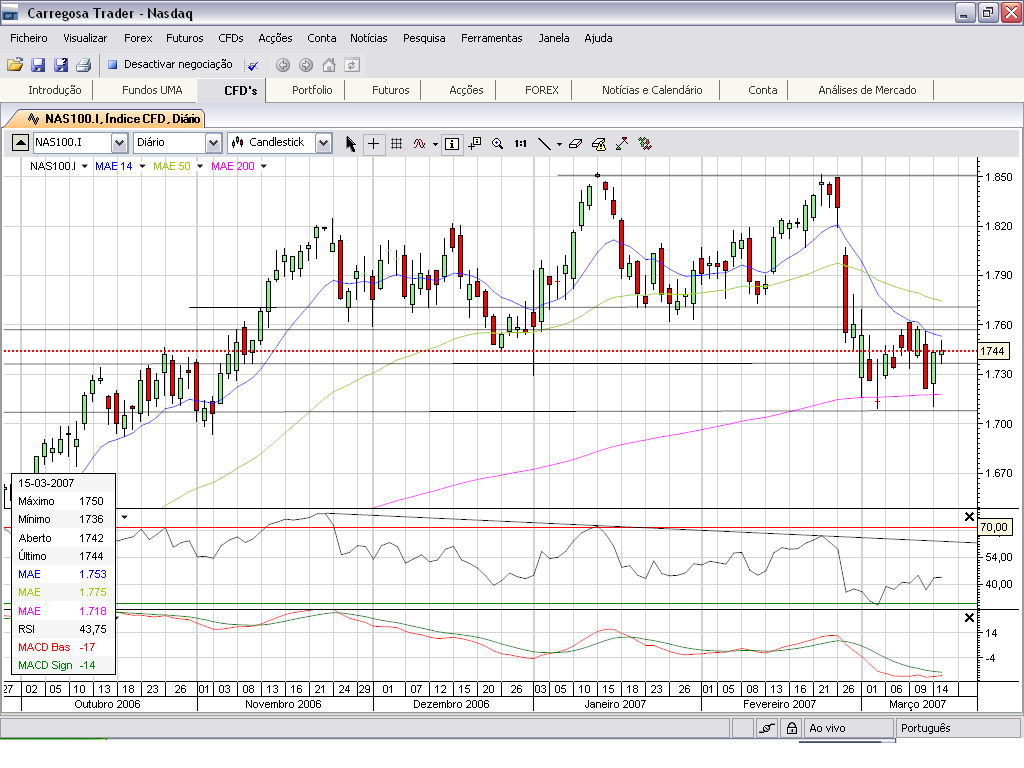
Task: Toggle the crosshair cursor tool
Action: coord(374,144)
